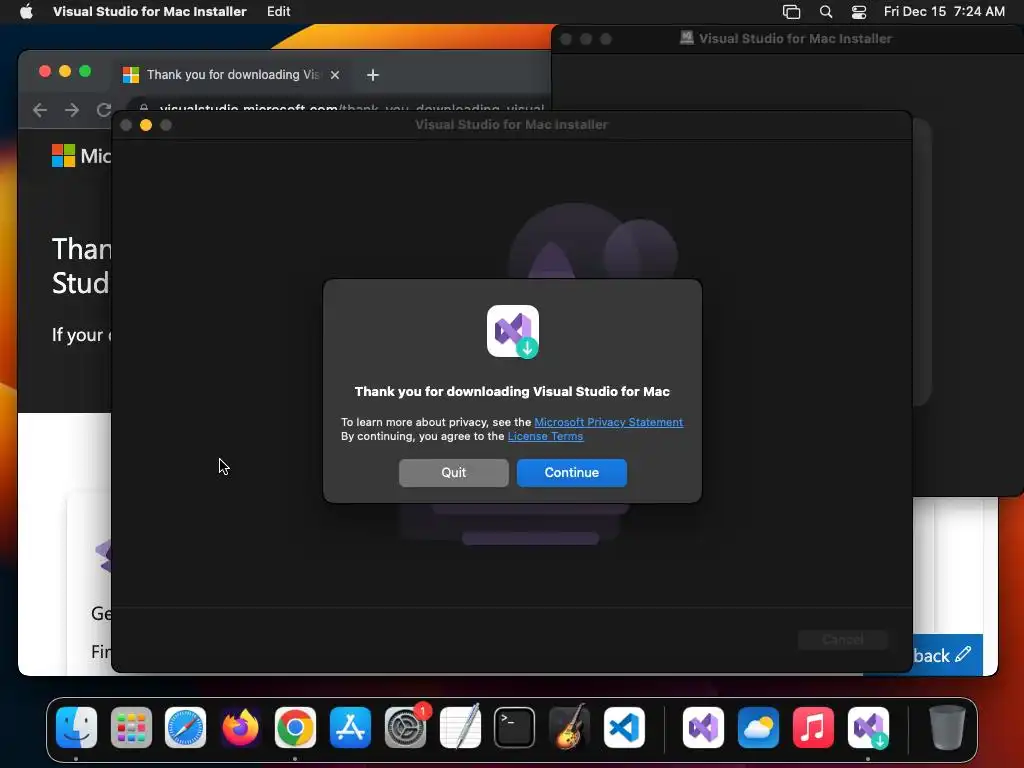Click the Quit button in the installer dialog
Screen dimensions: 1024x768
point(454,472)
